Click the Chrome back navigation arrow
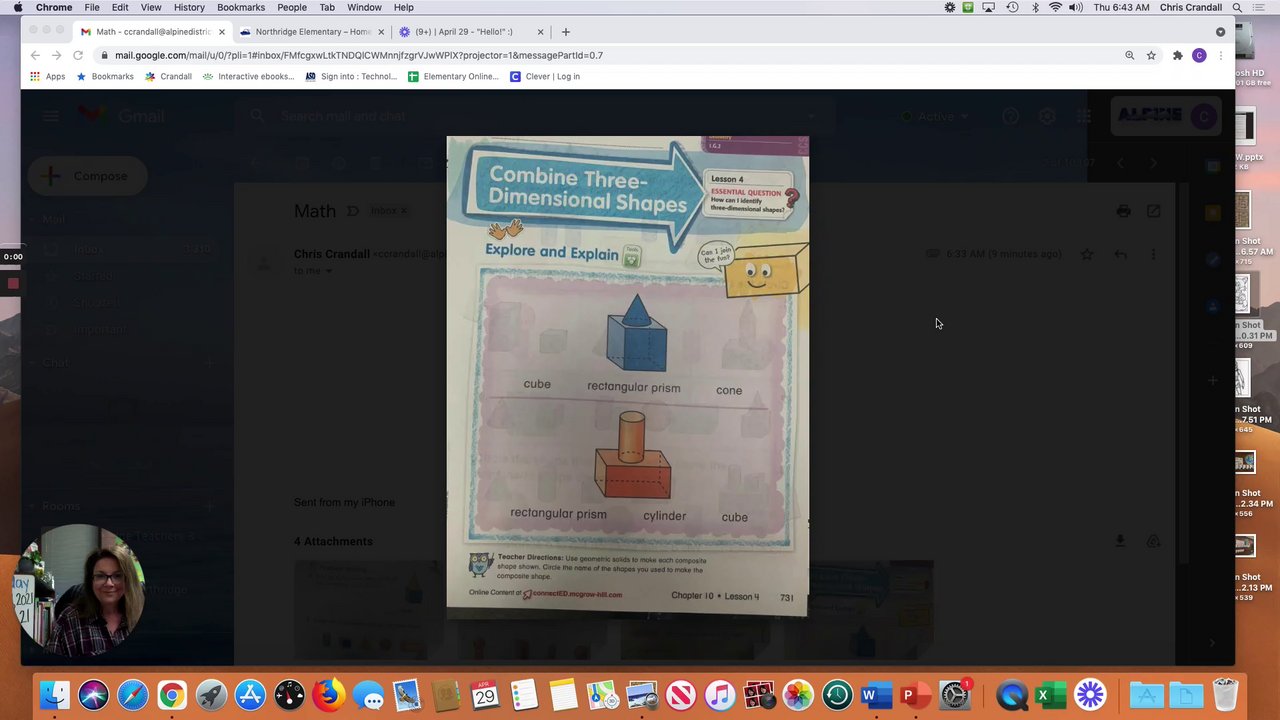The image size is (1280, 720). pos(35,55)
